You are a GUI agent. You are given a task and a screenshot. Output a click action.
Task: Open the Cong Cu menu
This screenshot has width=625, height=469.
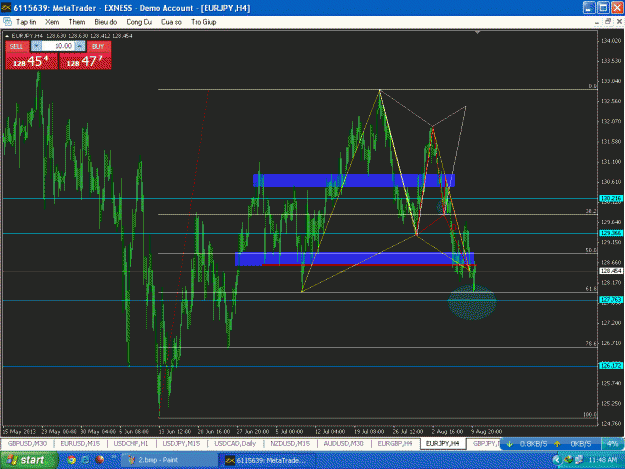tap(139, 22)
